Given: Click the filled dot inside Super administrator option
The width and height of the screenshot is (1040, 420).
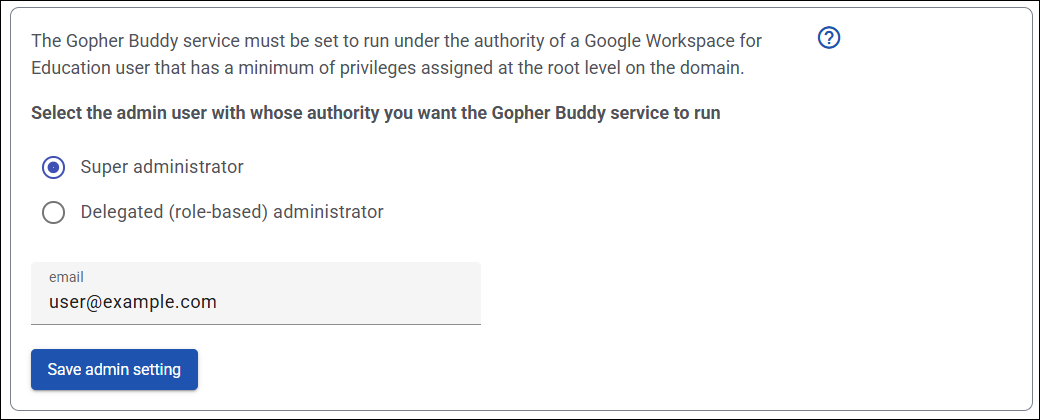Looking at the screenshot, I should (x=53, y=167).
